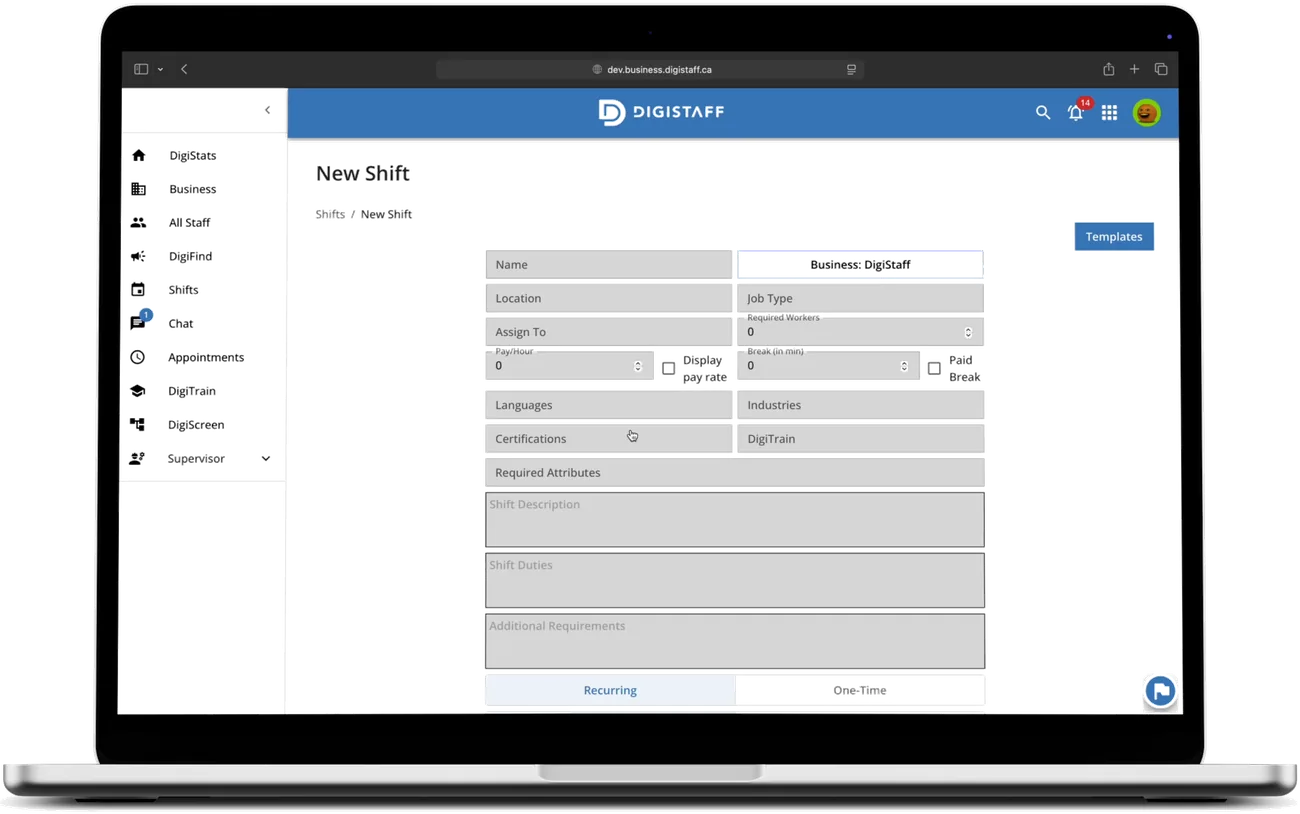Open the Languages dropdown

[609, 405]
